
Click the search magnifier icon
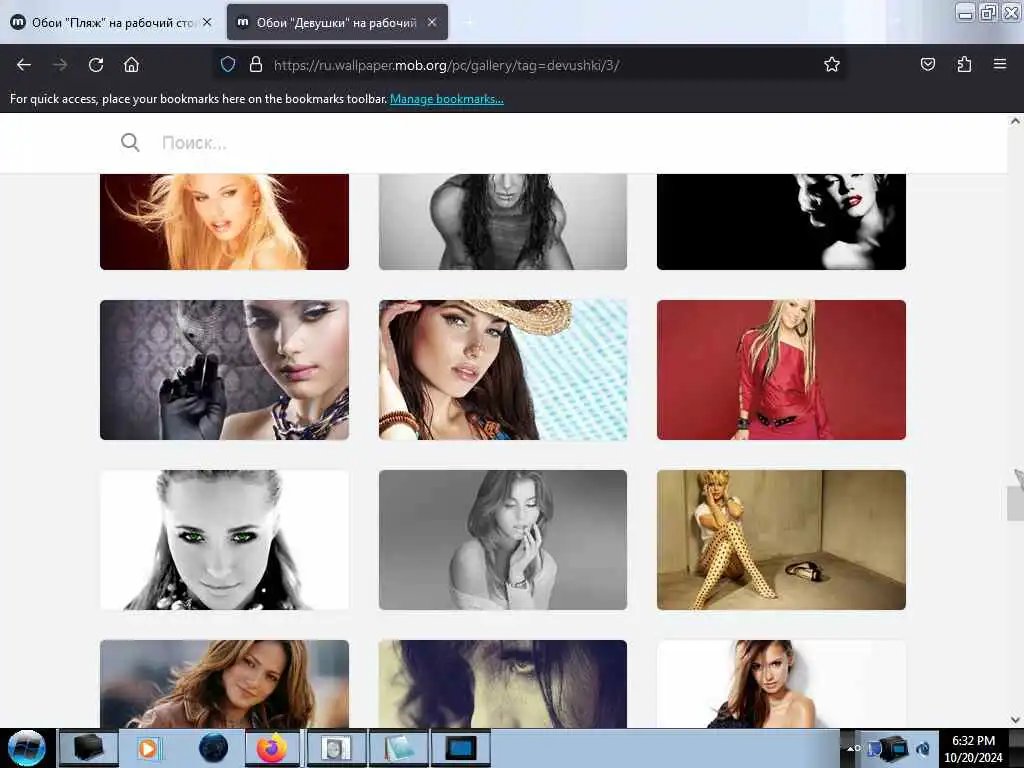pyautogui.click(x=130, y=142)
